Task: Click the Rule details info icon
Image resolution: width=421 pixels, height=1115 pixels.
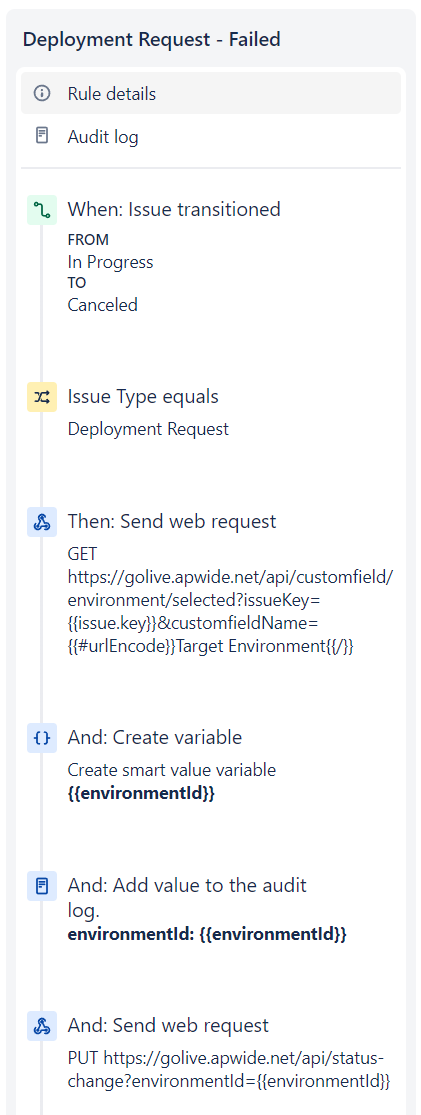Action: 42,93
